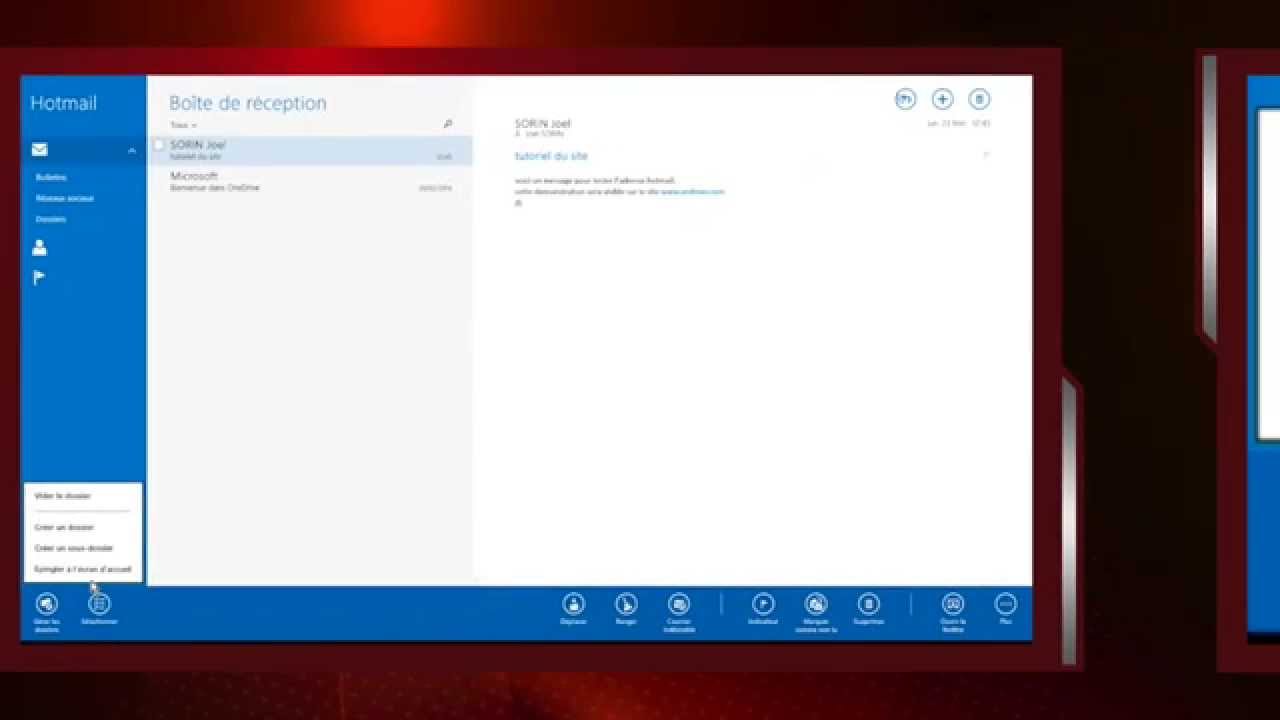Click the Ranger sweep icon
The height and width of the screenshot is (720, 1280).
(626, 604)
